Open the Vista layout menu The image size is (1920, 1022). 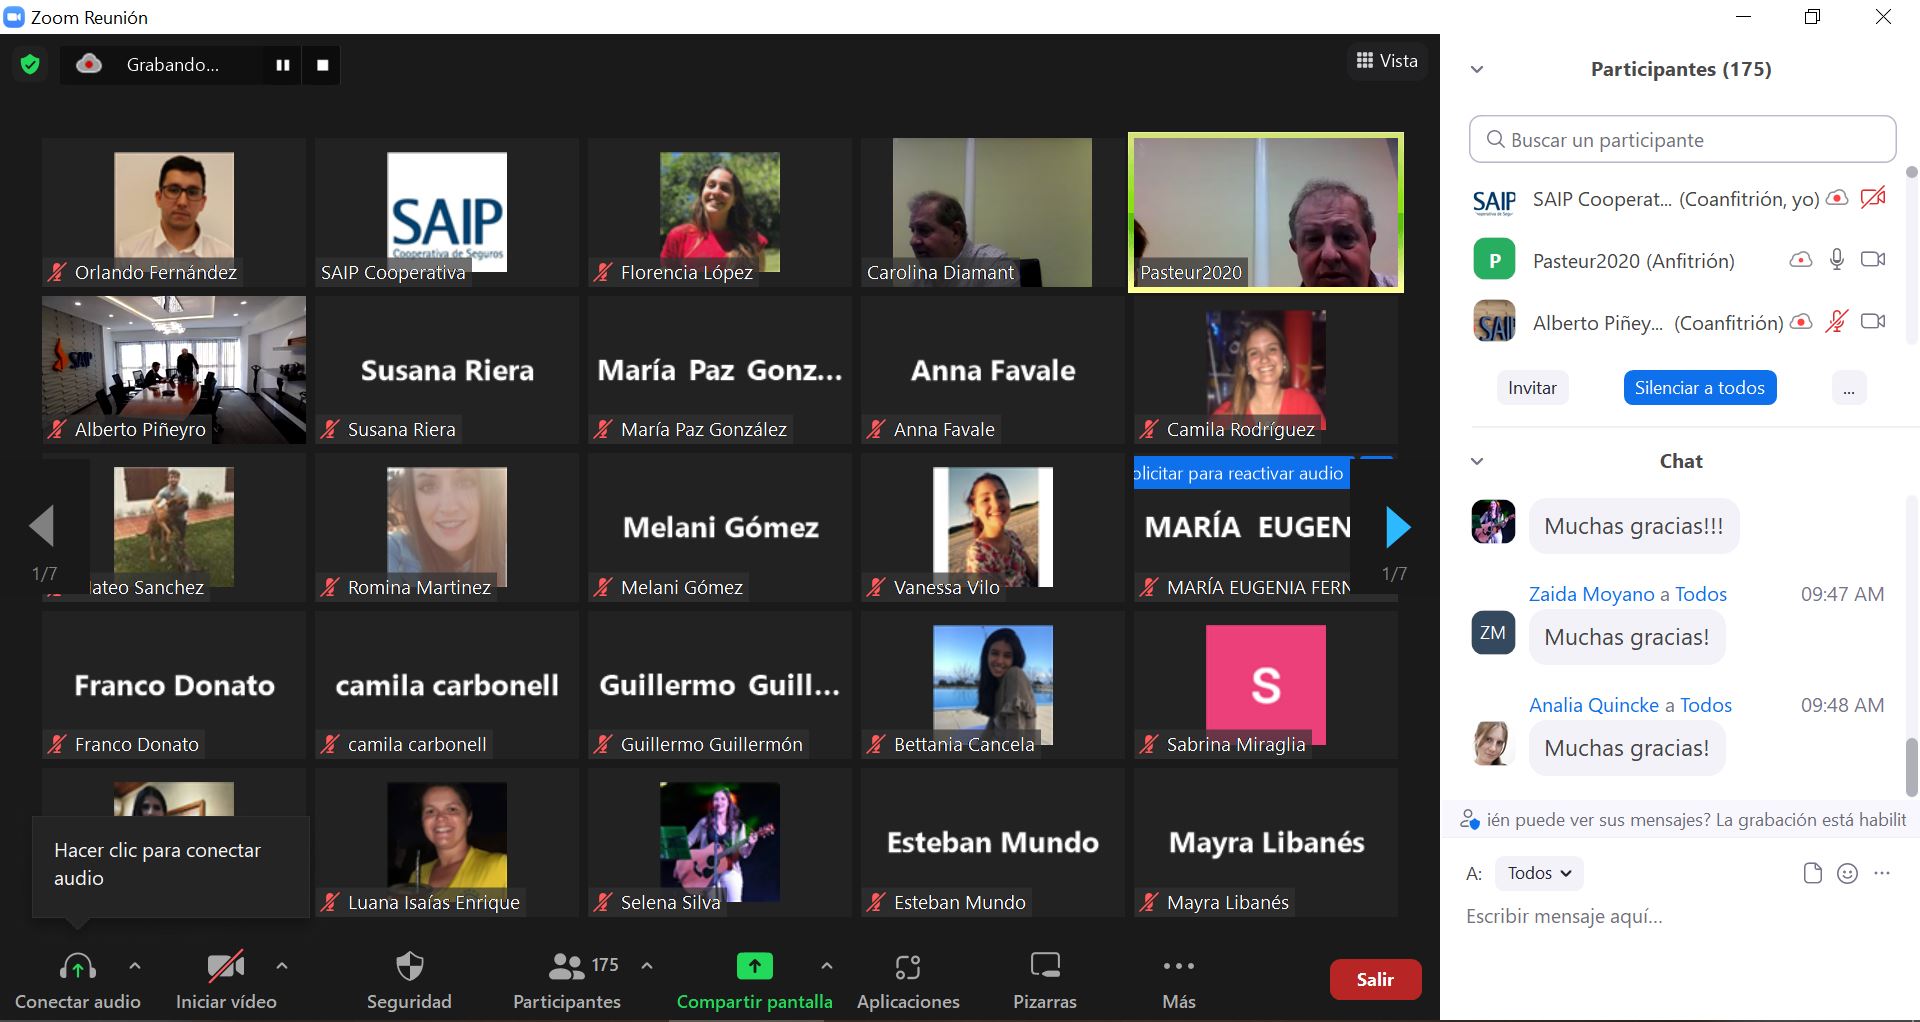[1386, 61]
